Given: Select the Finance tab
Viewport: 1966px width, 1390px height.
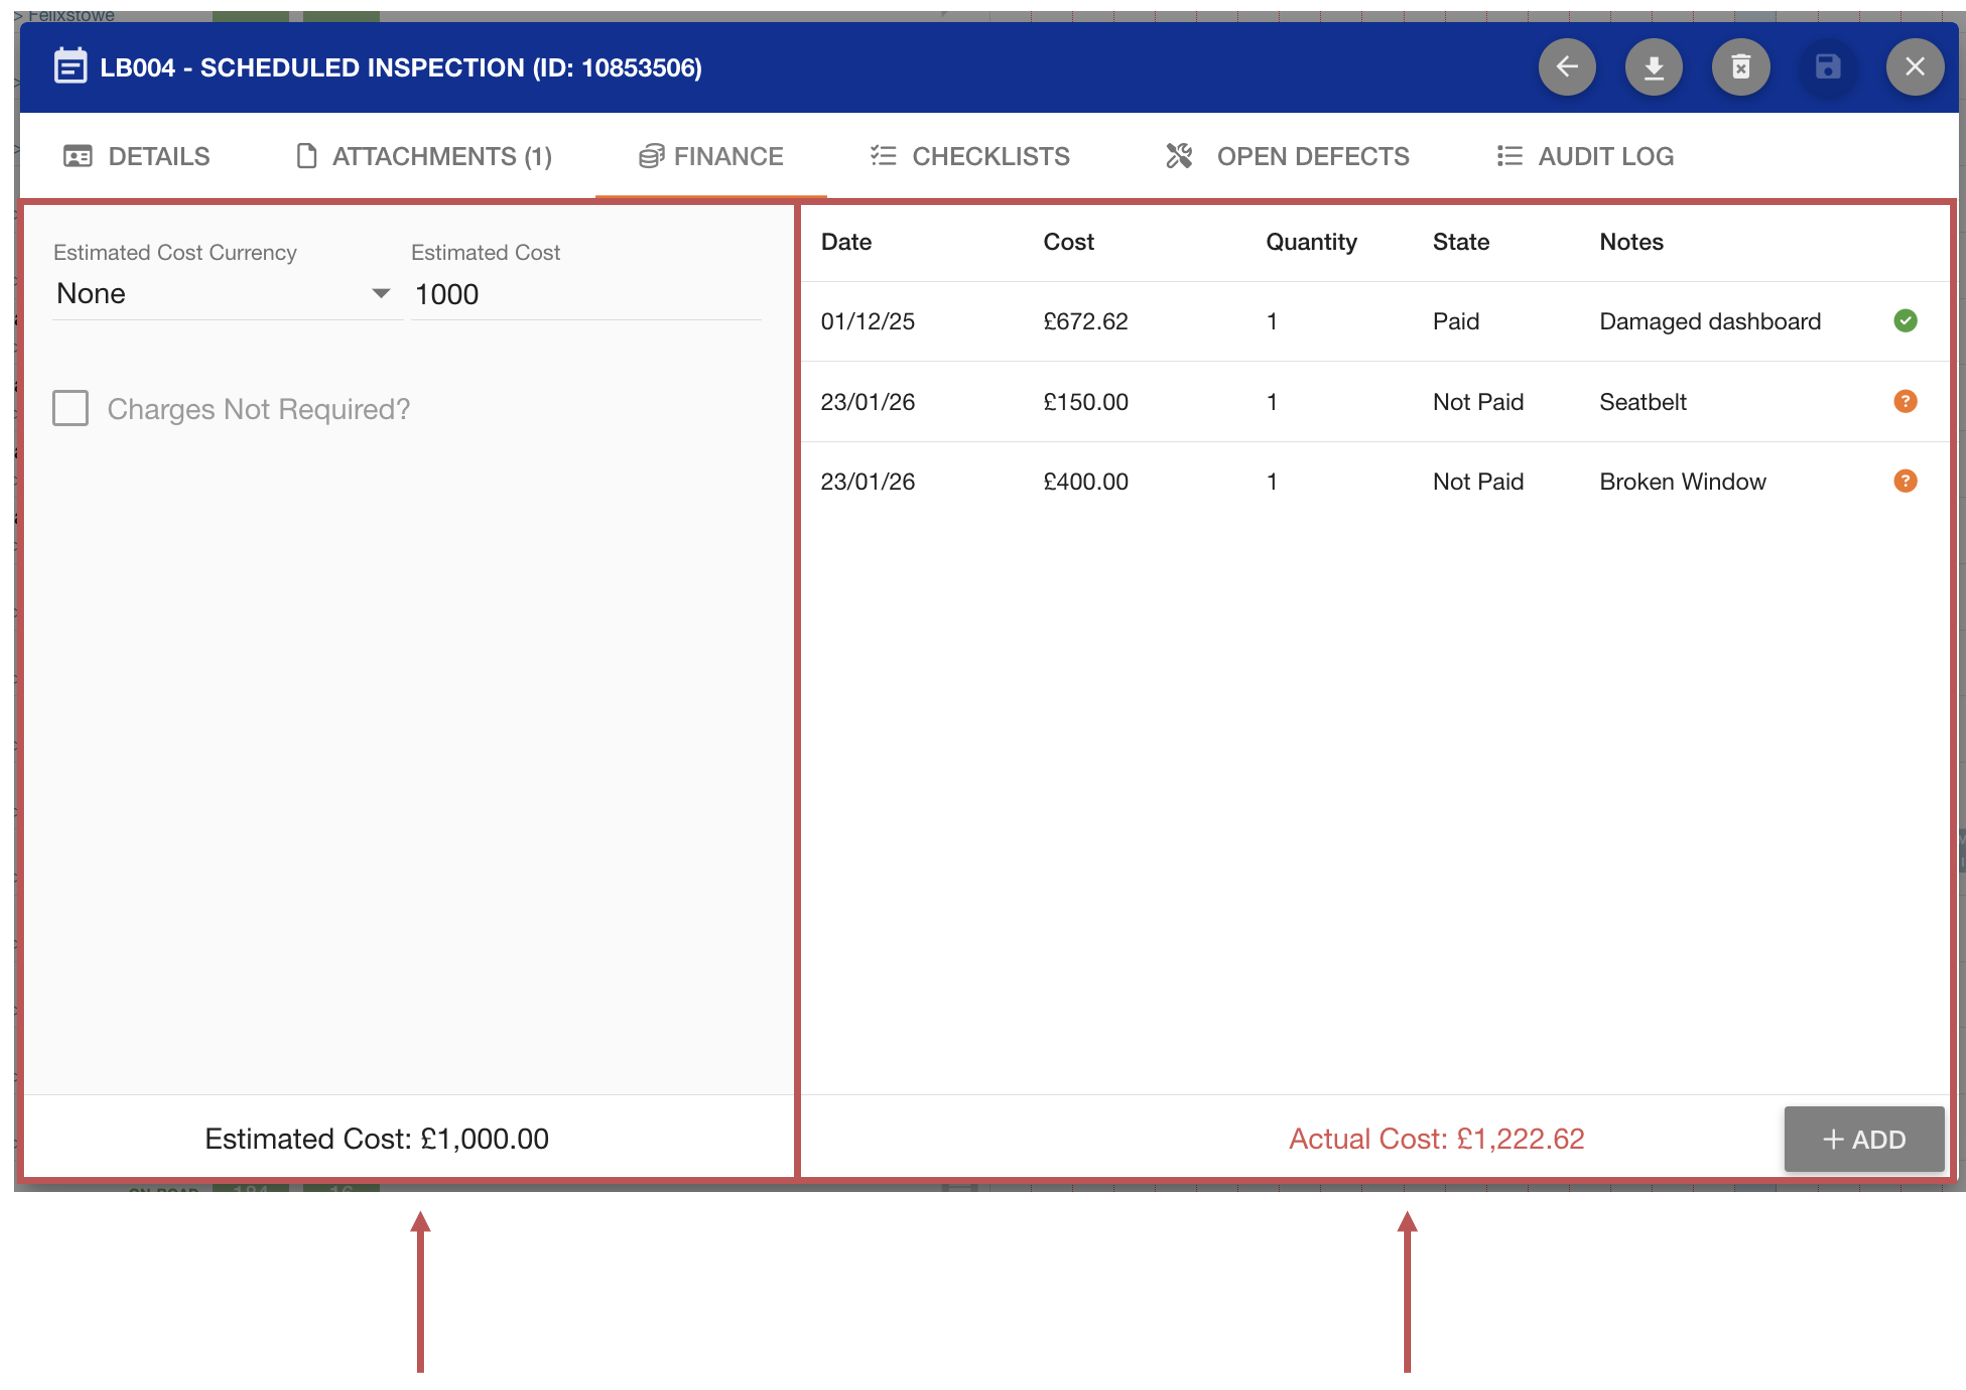Looking at the screenshot, I should click(x=711, y=156).
